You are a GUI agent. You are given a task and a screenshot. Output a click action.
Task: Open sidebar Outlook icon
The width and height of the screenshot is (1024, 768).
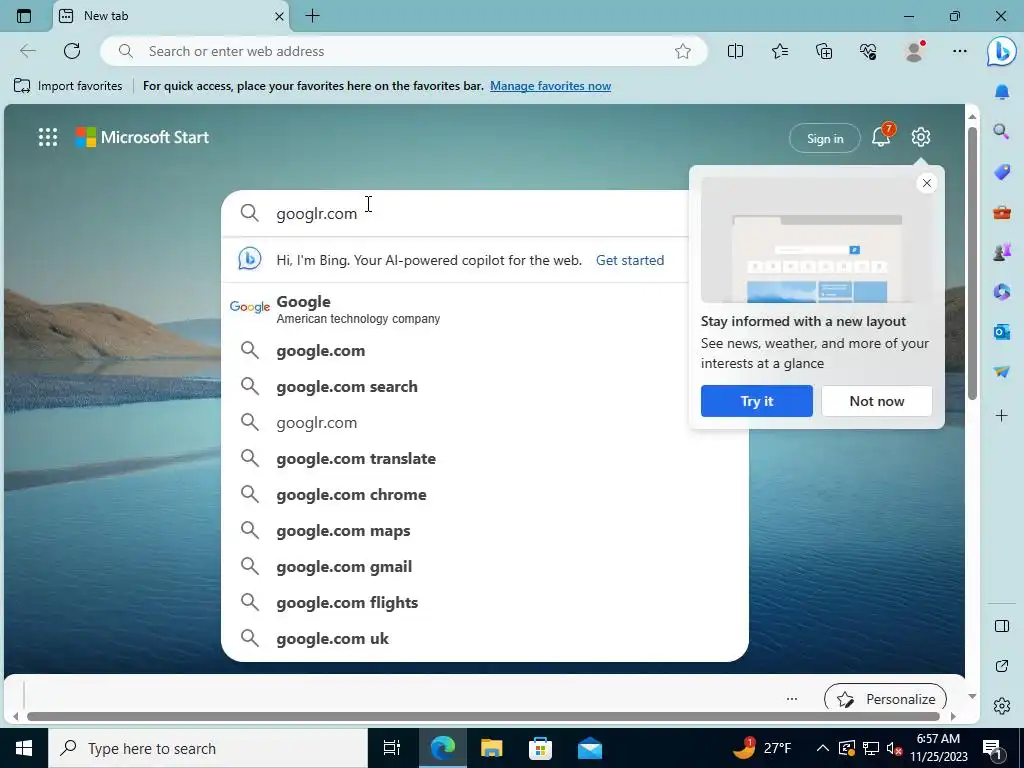click(1002, 332)
